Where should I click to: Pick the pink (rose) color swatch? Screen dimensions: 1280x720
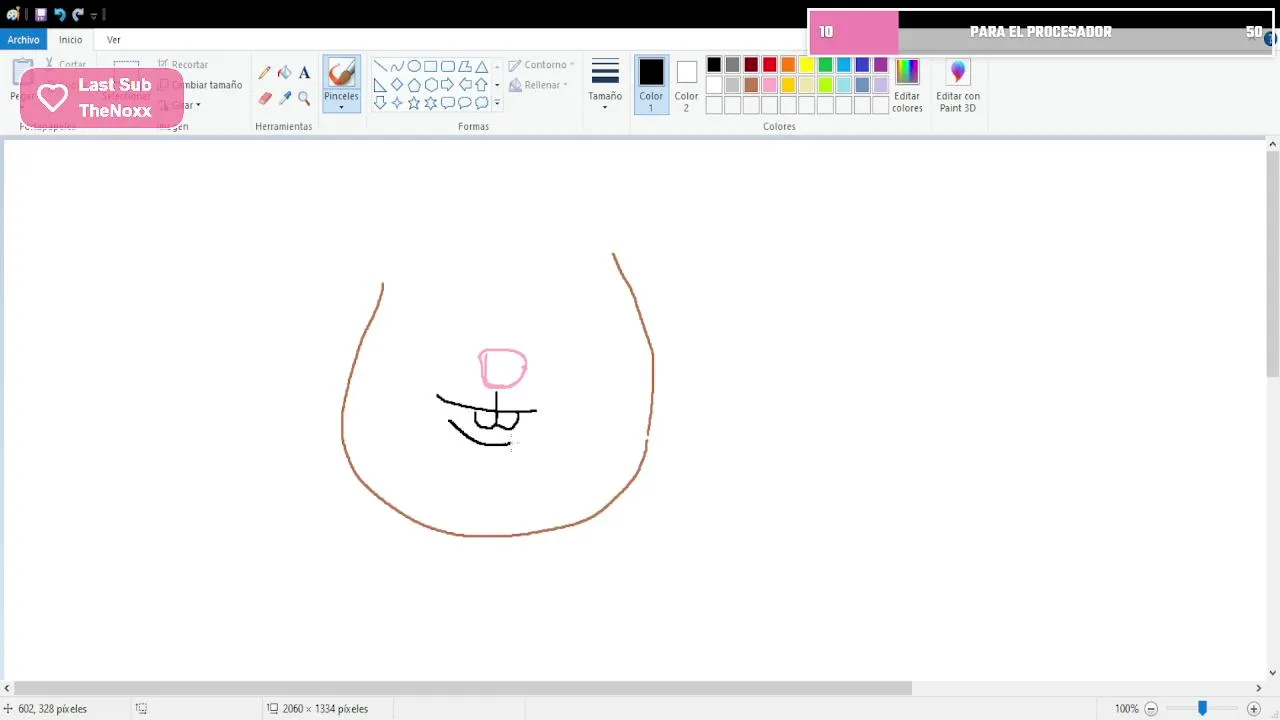[x=770, y=85]
